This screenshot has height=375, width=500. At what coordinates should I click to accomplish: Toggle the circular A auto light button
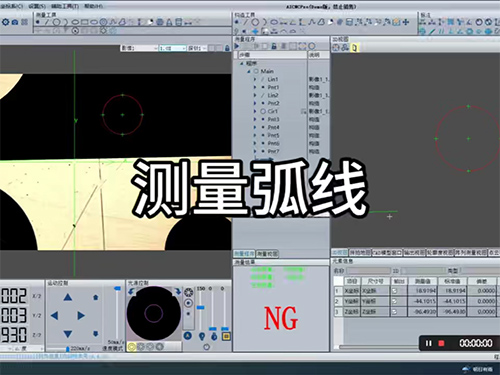pyautogui.click(x=187, y=336)
